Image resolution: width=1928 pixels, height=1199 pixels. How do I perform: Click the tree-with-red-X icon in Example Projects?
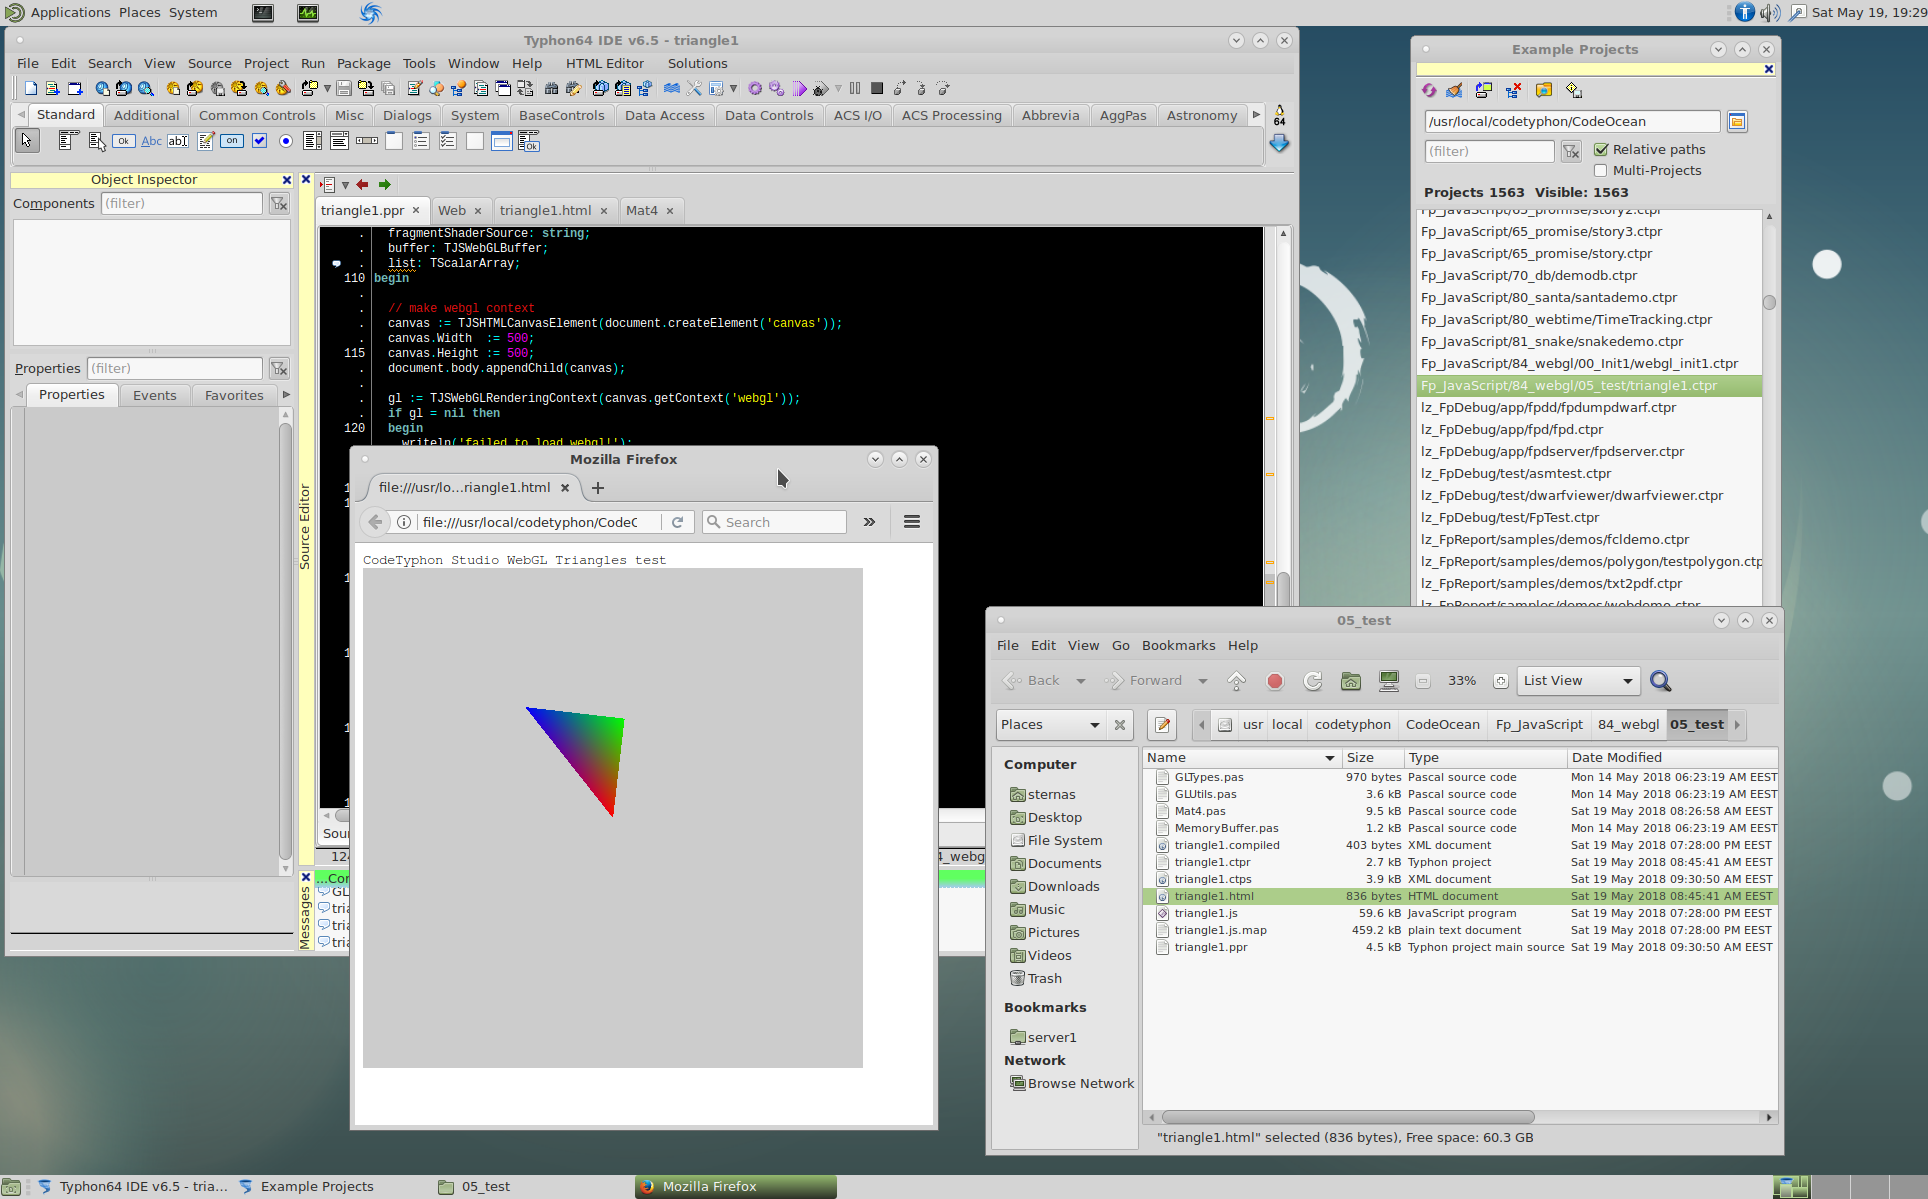1514,90
